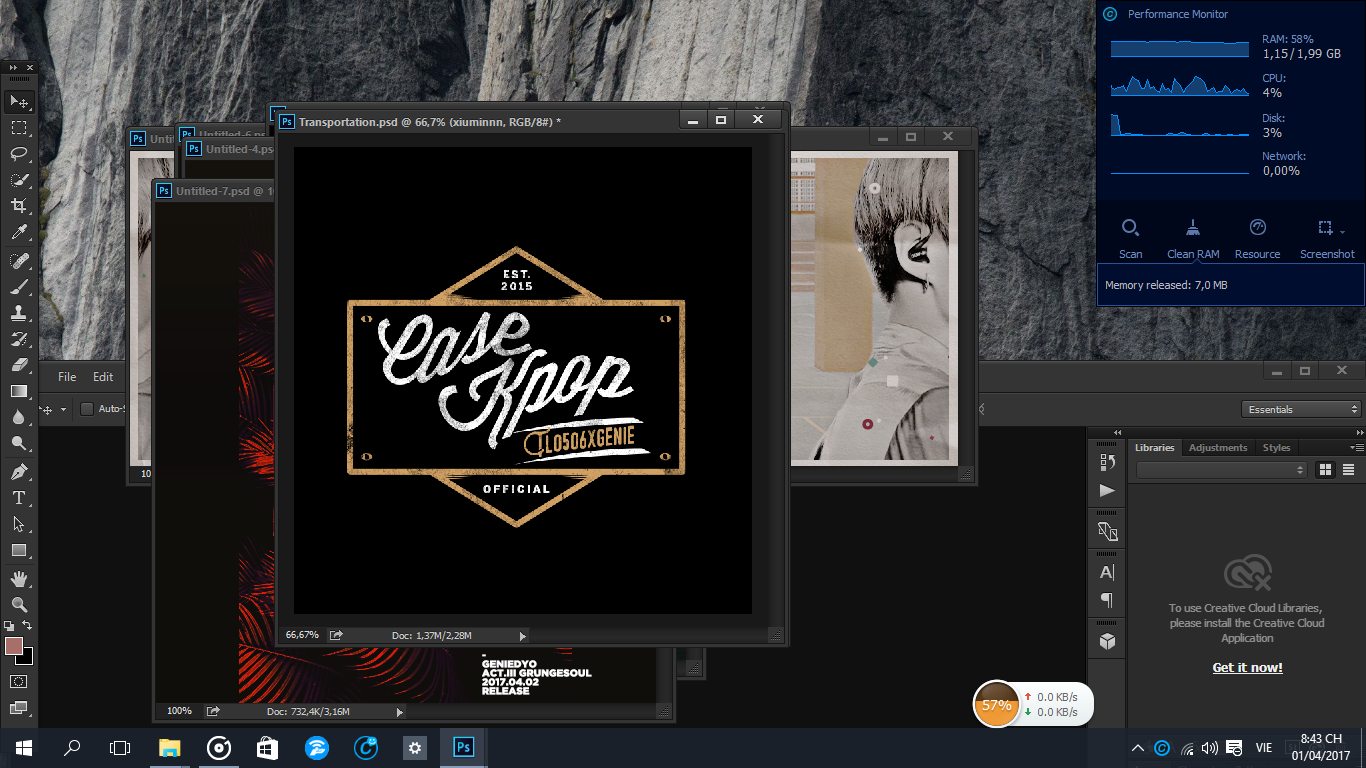Open the 3D panel cube icon
1366x768 pixels.
tap(1107, 641)
